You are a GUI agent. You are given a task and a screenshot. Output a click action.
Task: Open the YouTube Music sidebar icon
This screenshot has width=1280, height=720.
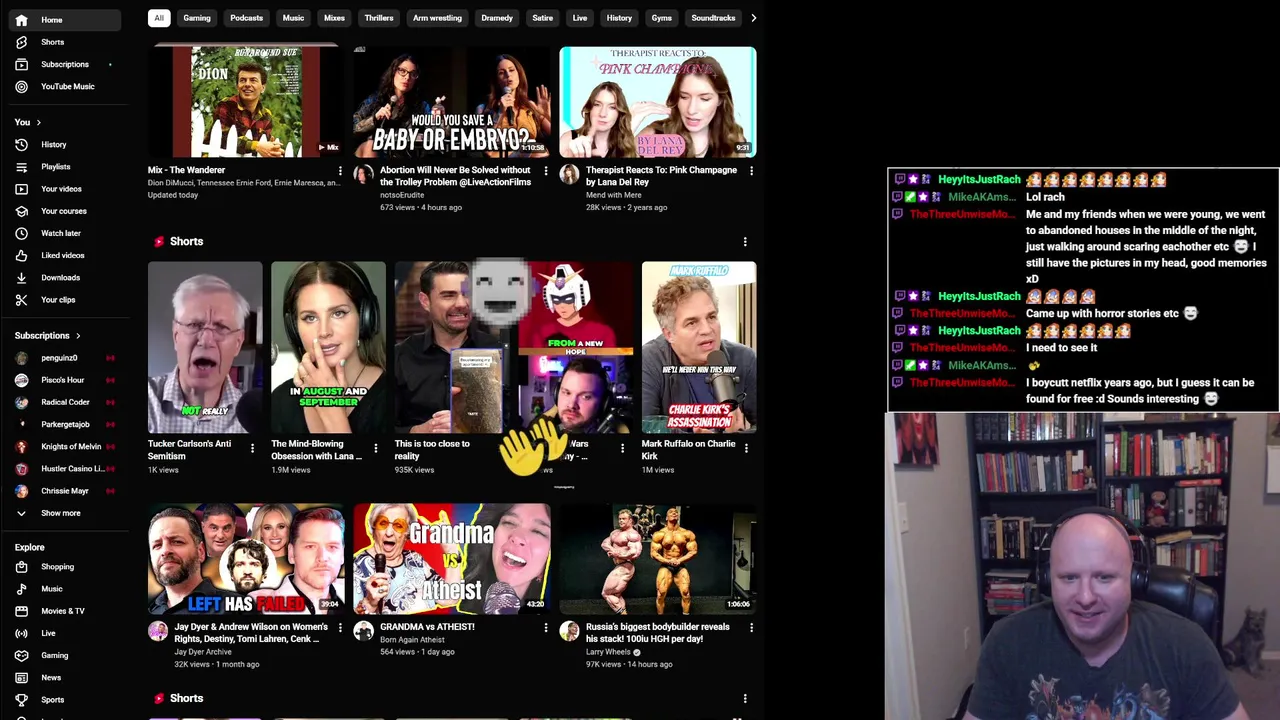coord(21,86)
